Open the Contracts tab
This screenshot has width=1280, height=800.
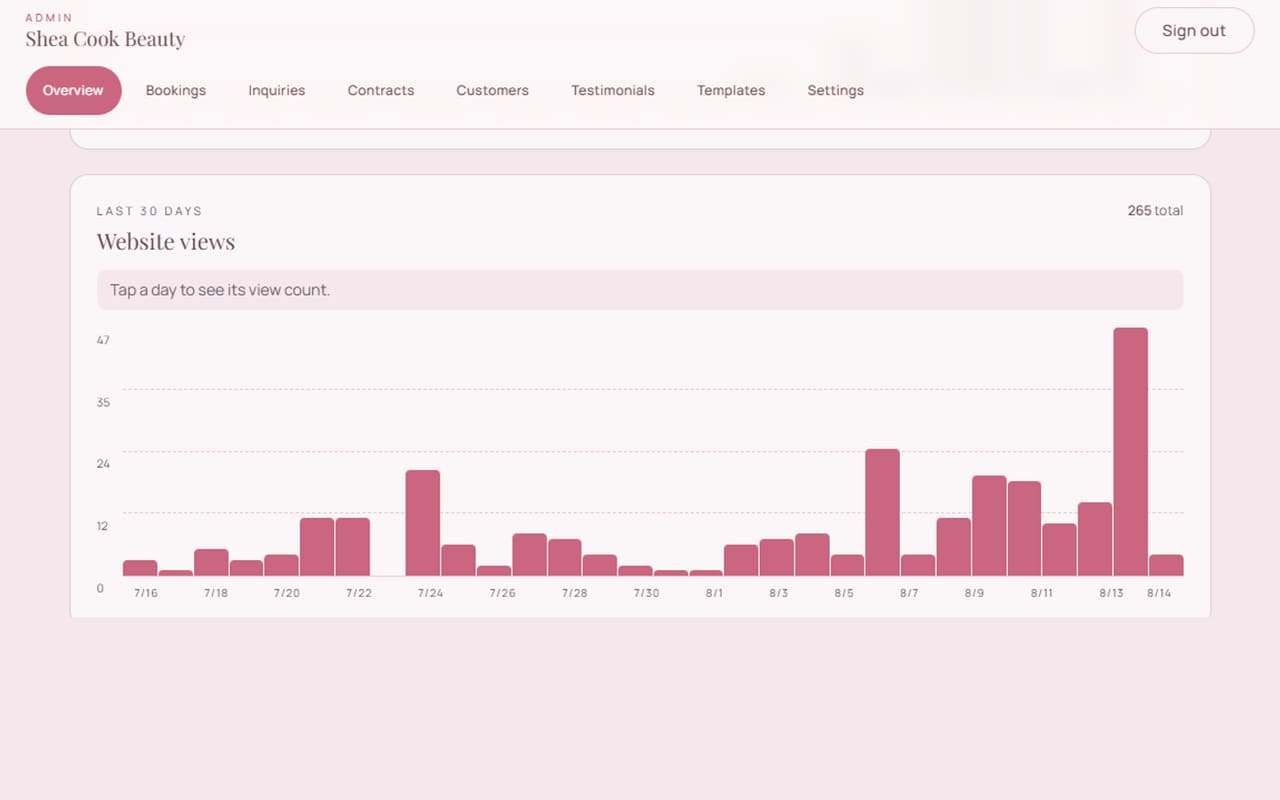click(381, 90)
